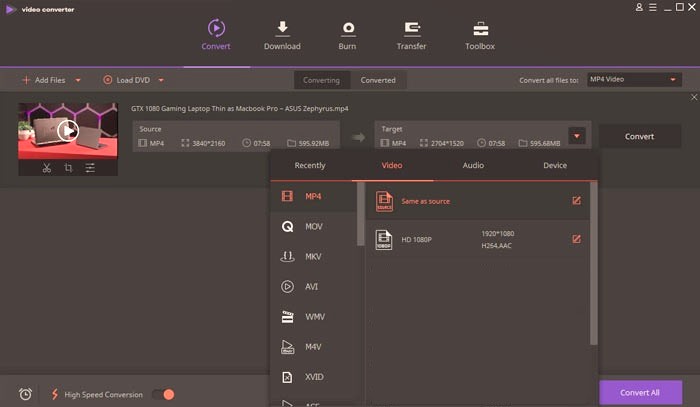Choose the M4V format
700x407 pixels.
314,347
